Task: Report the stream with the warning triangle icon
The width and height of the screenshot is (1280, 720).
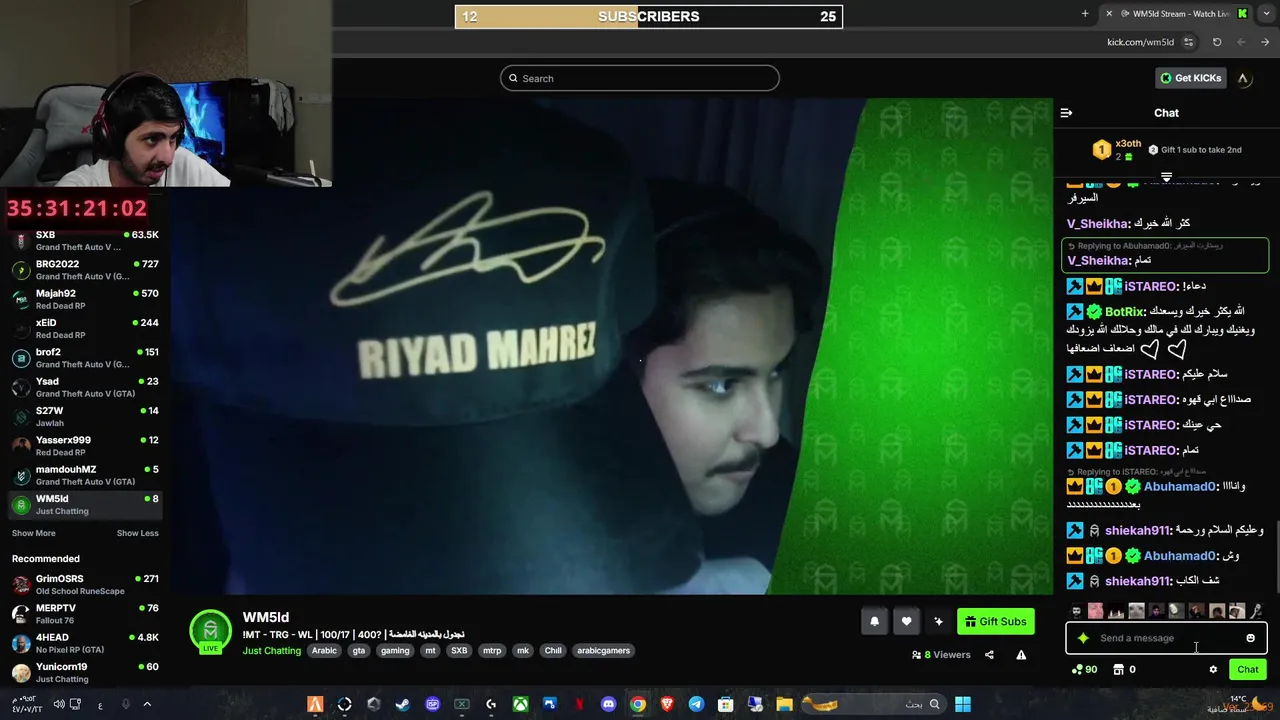Action: click(1021, 655)
